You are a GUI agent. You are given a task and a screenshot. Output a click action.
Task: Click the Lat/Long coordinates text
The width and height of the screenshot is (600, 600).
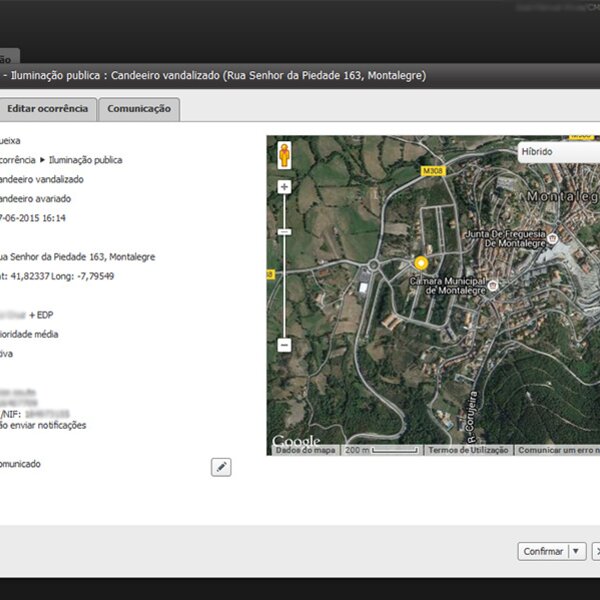point(57,276)
